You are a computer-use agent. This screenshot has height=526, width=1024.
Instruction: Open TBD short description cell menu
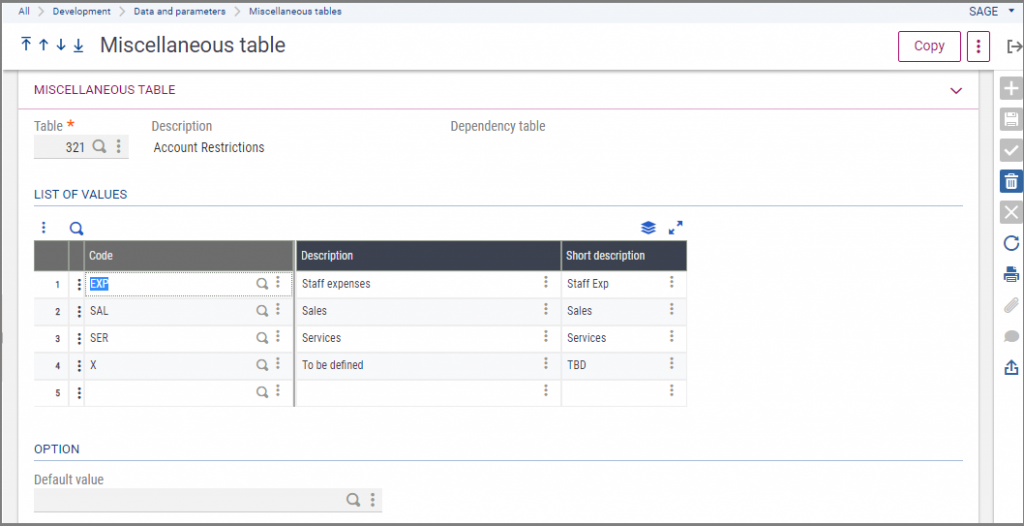[671, 363]
